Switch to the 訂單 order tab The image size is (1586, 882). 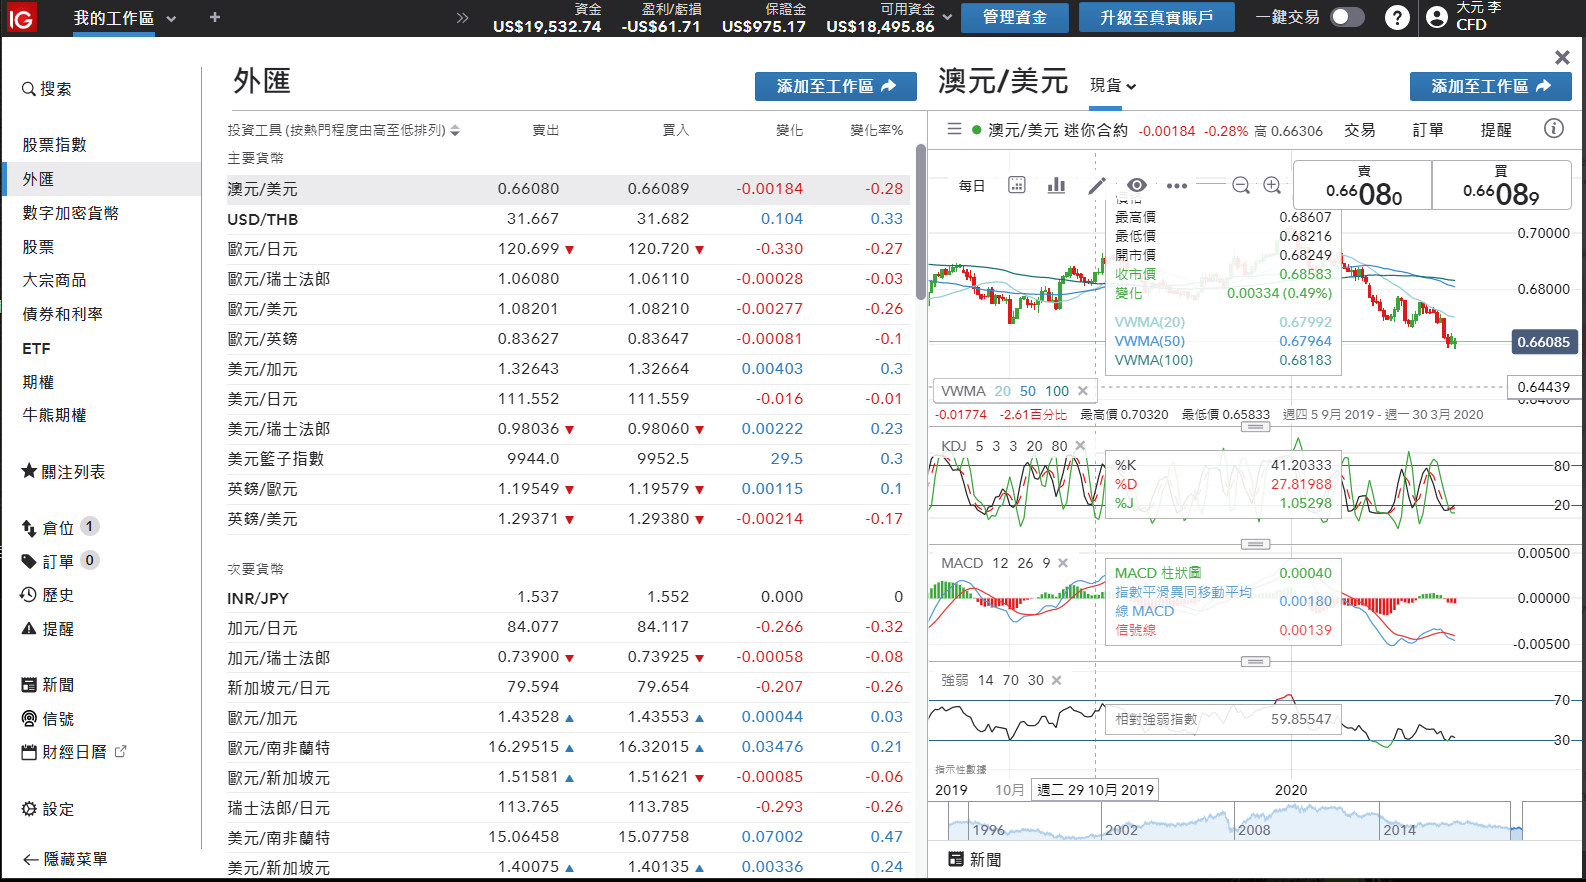pos(1428,130)
